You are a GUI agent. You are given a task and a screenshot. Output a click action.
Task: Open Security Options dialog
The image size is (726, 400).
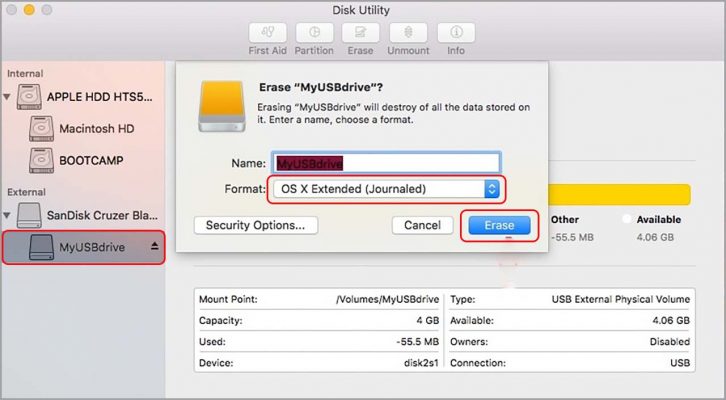pos(256,225)
